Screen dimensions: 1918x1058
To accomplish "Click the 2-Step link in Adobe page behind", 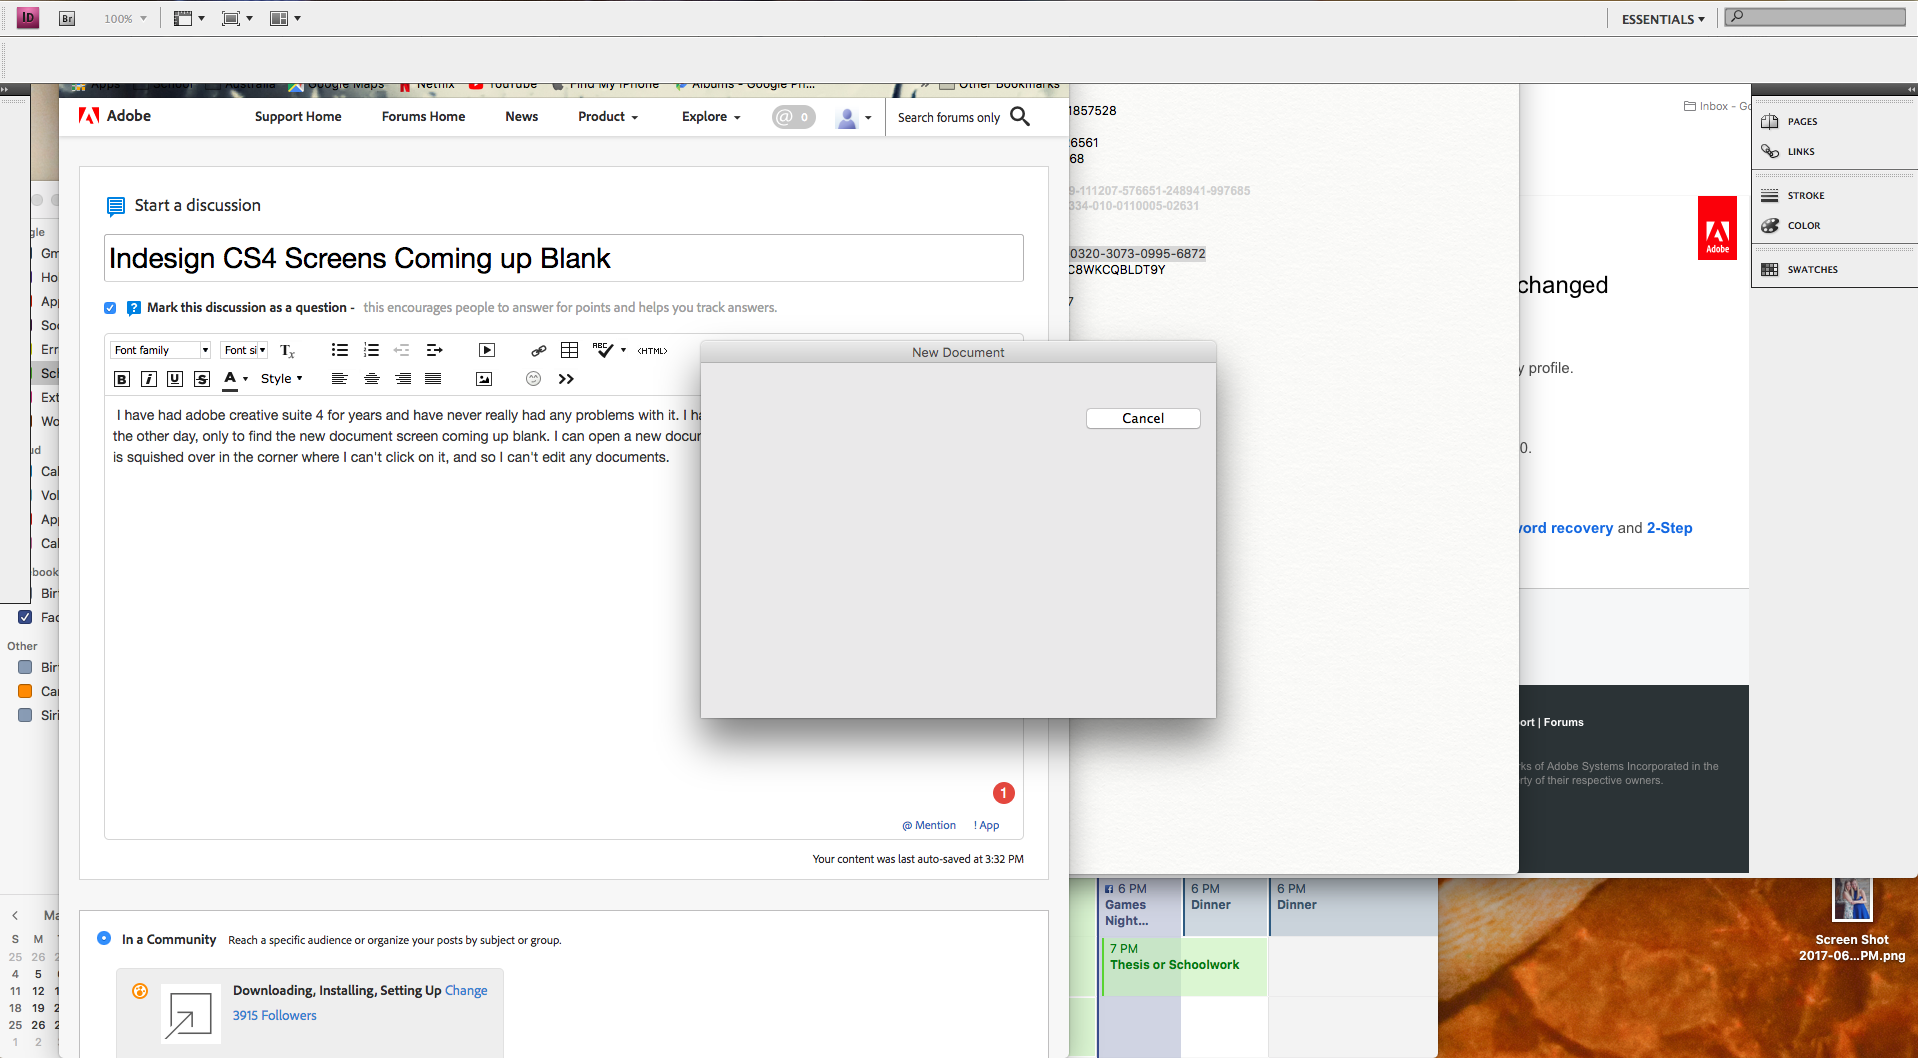I will coord(1670,528).
